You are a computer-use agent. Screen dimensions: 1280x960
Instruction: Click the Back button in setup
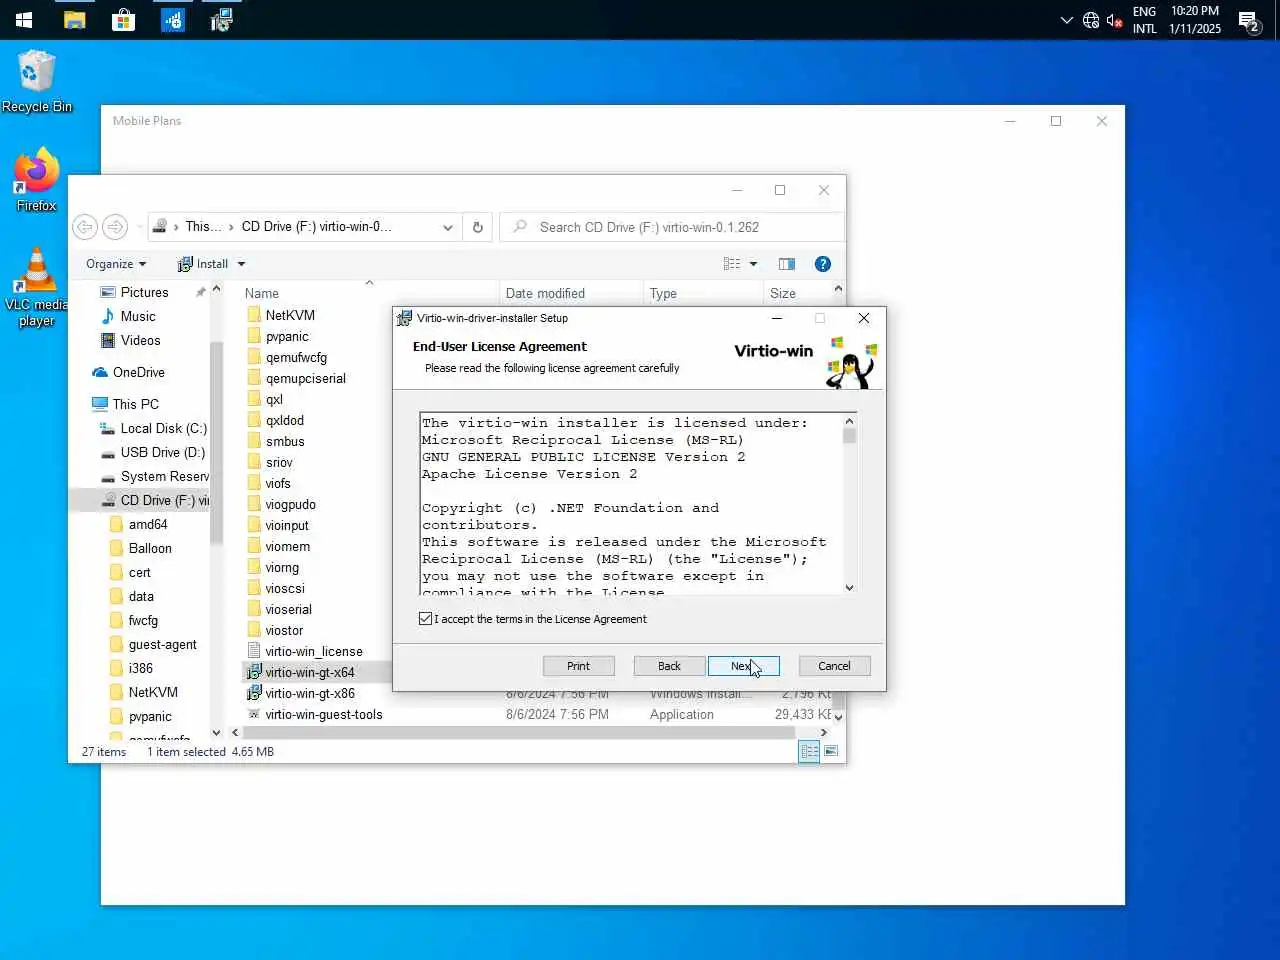click(669, 666)
